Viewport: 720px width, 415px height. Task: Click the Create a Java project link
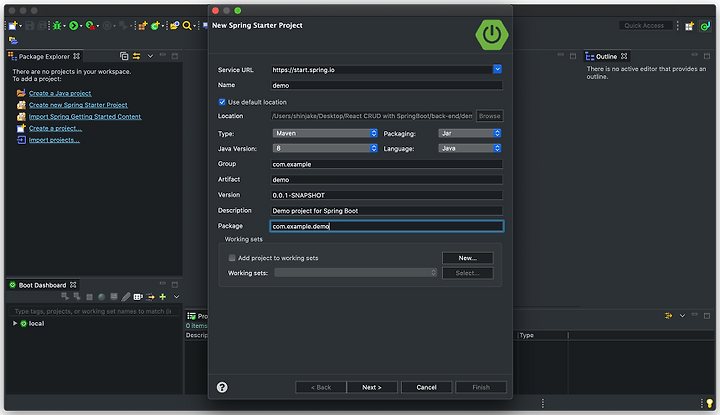pos(60,93)
